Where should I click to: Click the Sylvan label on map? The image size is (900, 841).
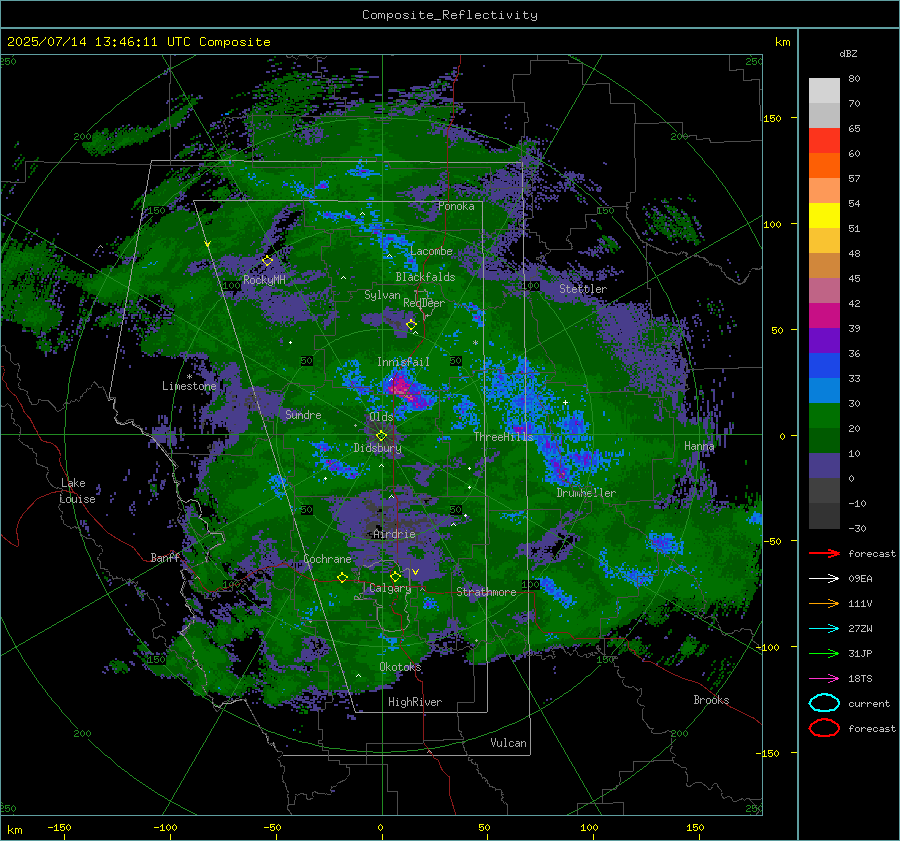click(x=382, y=295)
